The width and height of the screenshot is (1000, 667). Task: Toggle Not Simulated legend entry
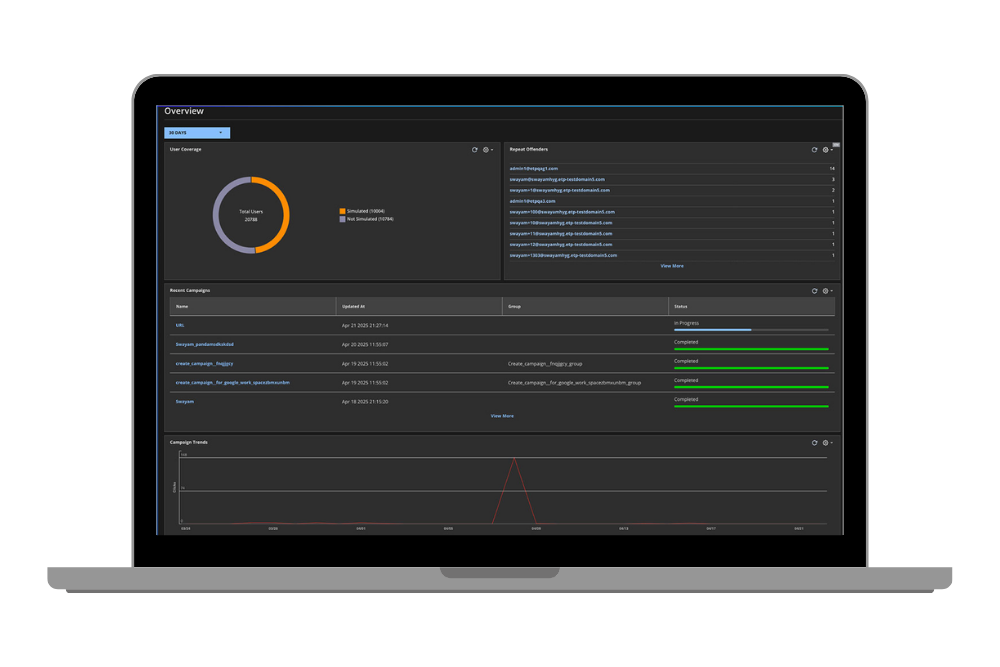click(x=367, y=219)
